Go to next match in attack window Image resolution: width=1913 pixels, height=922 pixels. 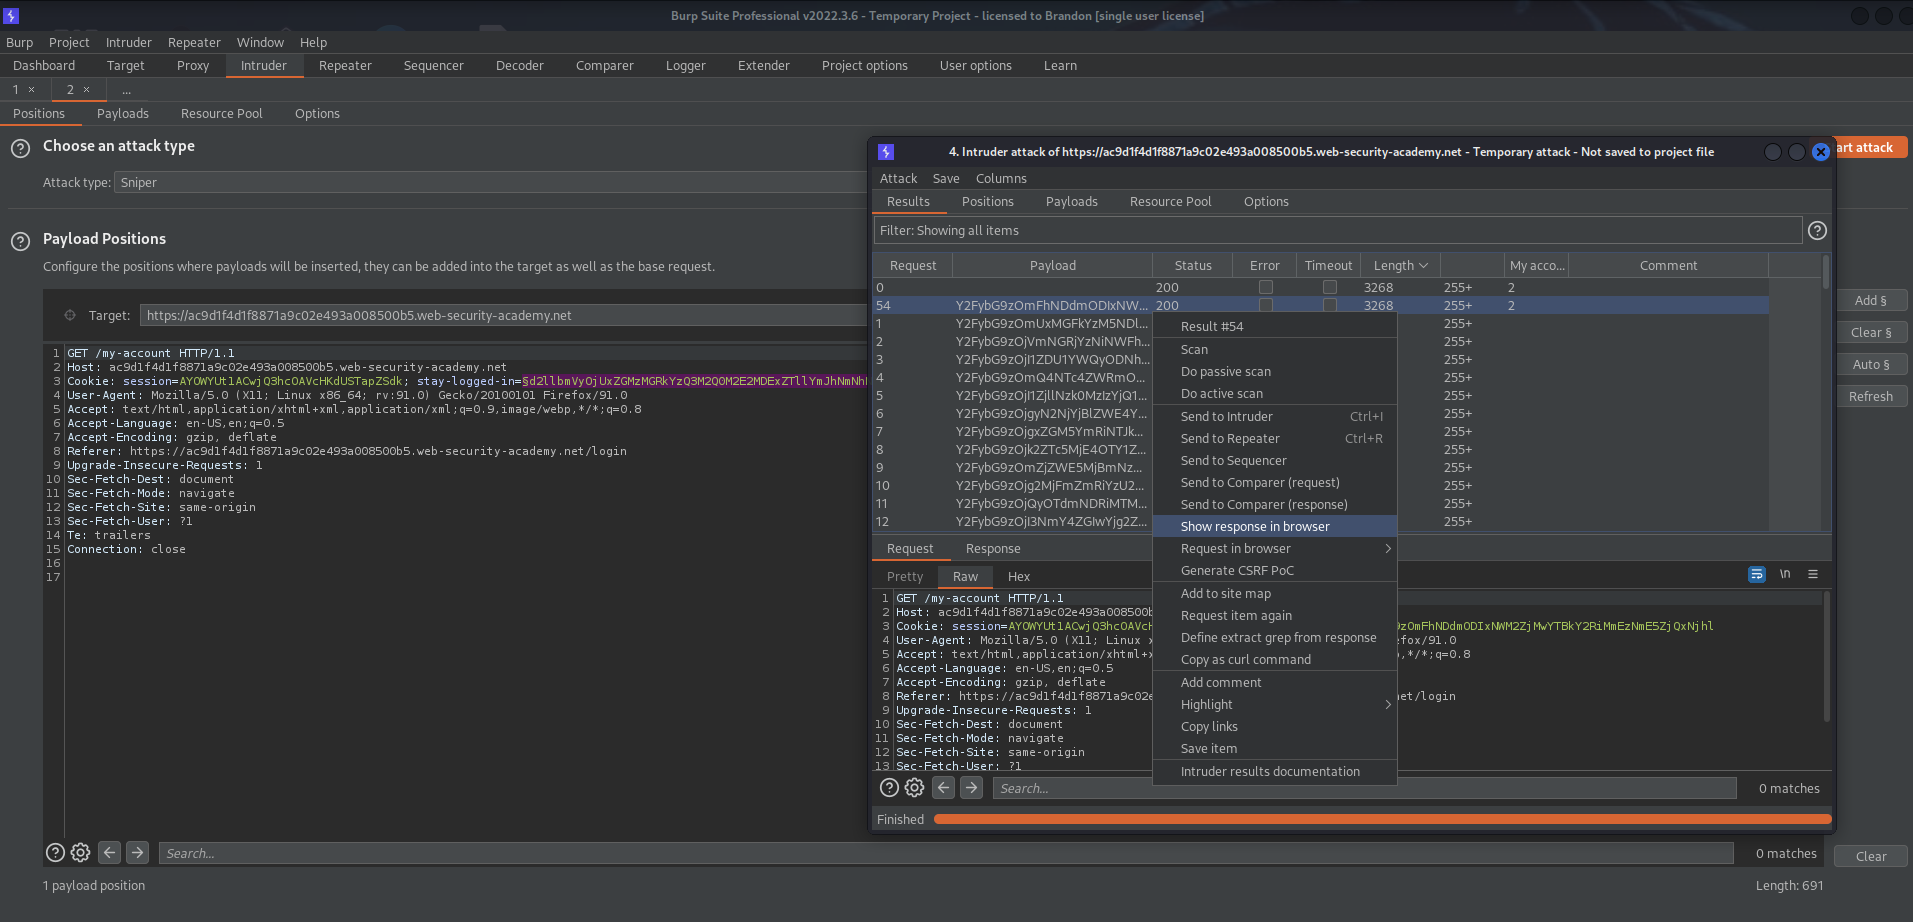(971, 787)
